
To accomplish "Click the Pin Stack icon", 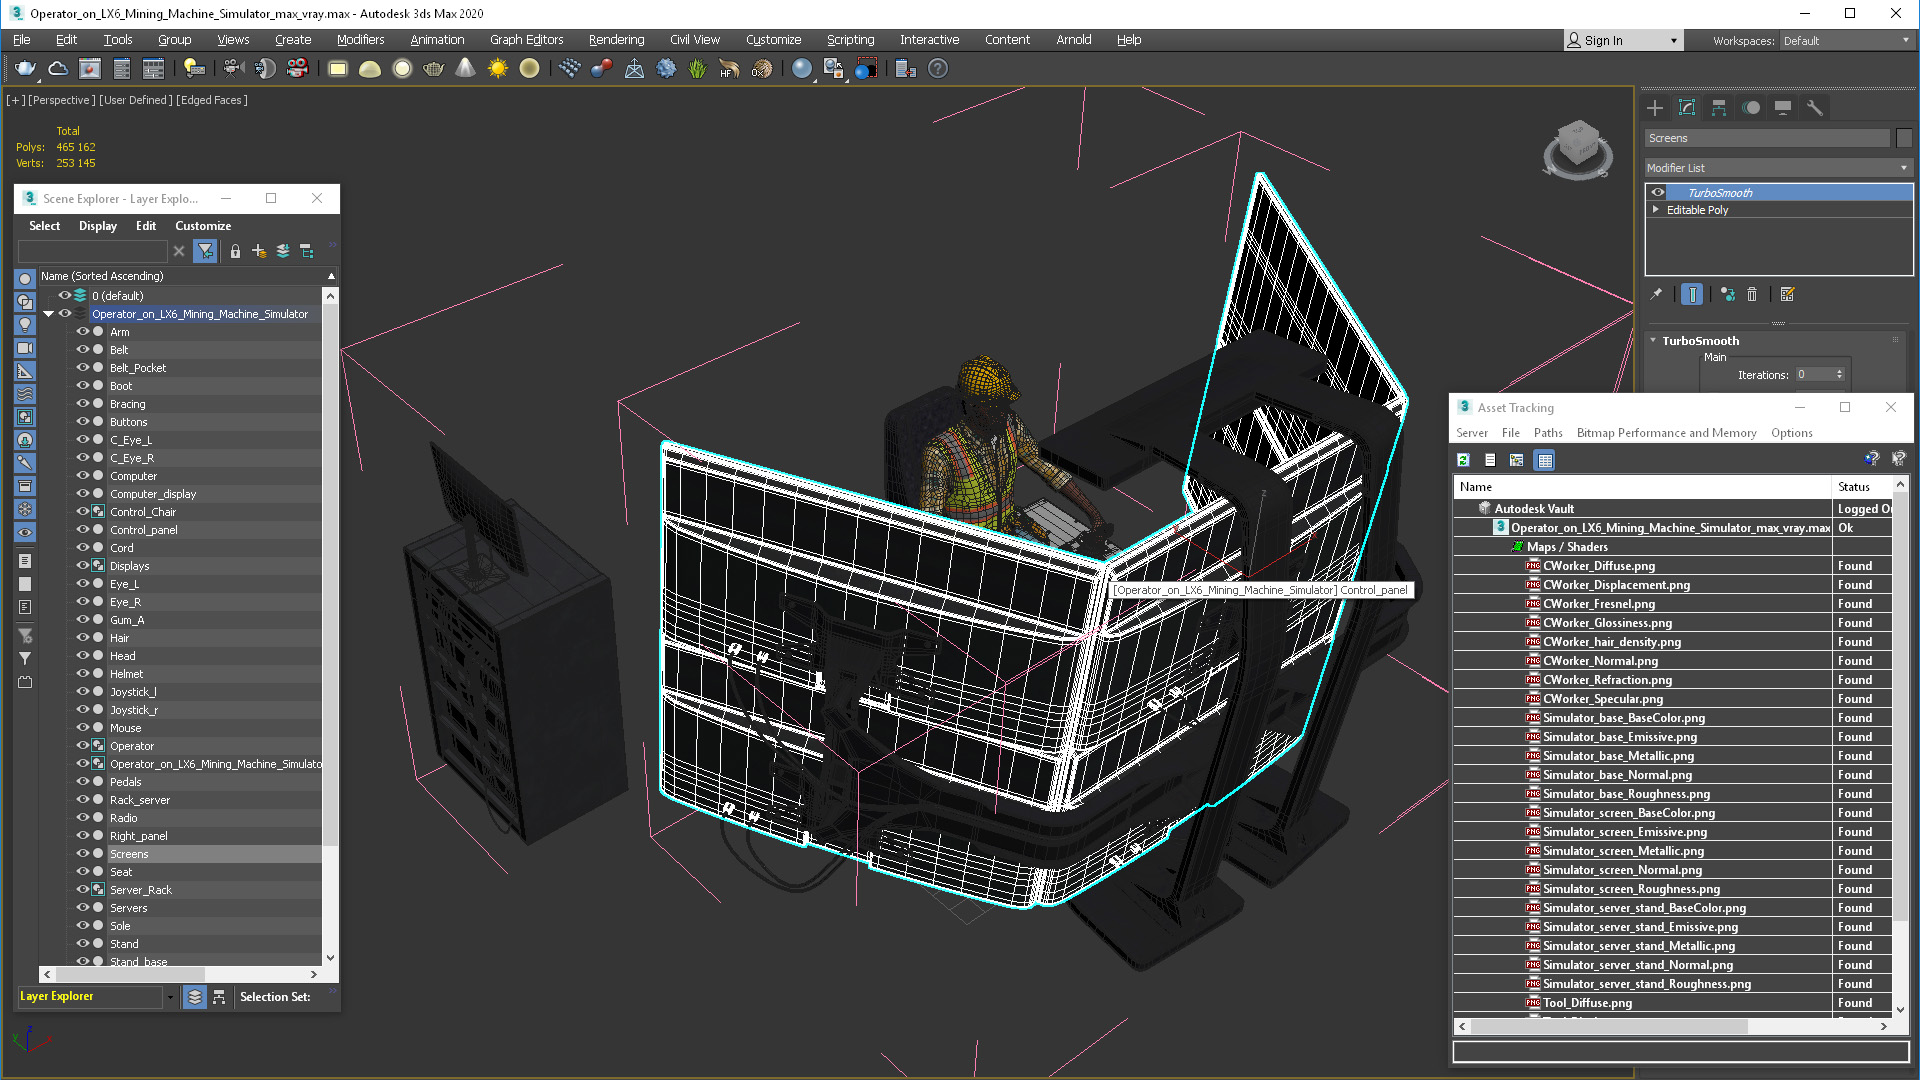I will 1656,294.
